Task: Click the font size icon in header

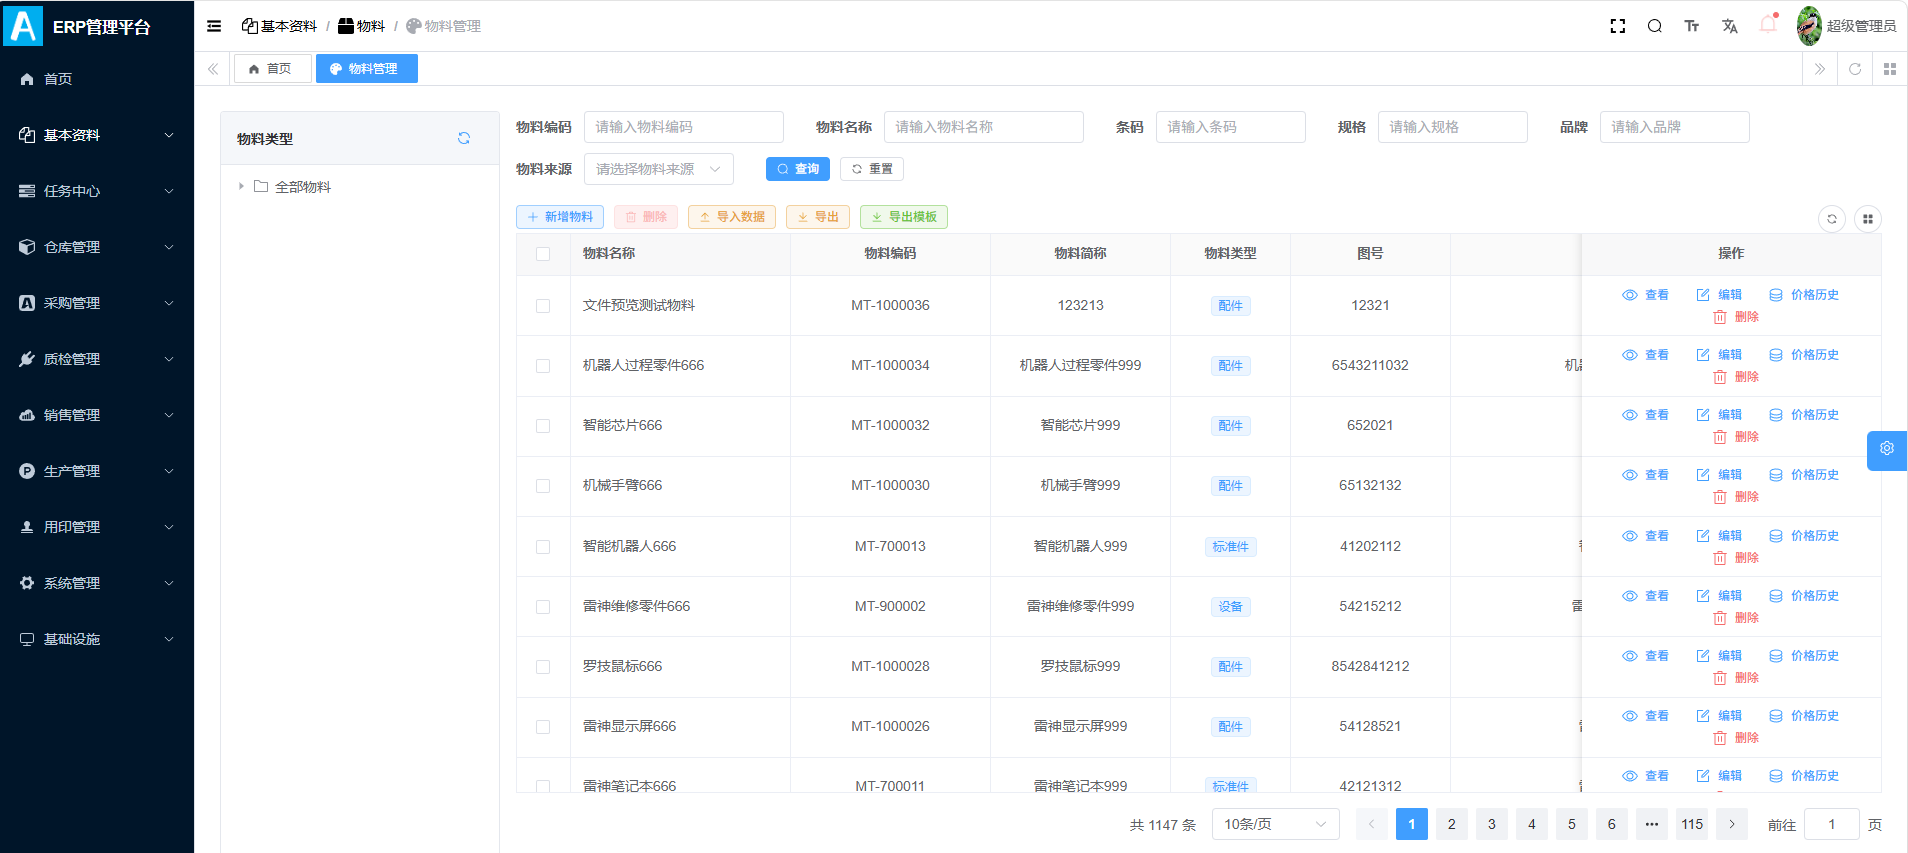Action: coord(1692,26)
